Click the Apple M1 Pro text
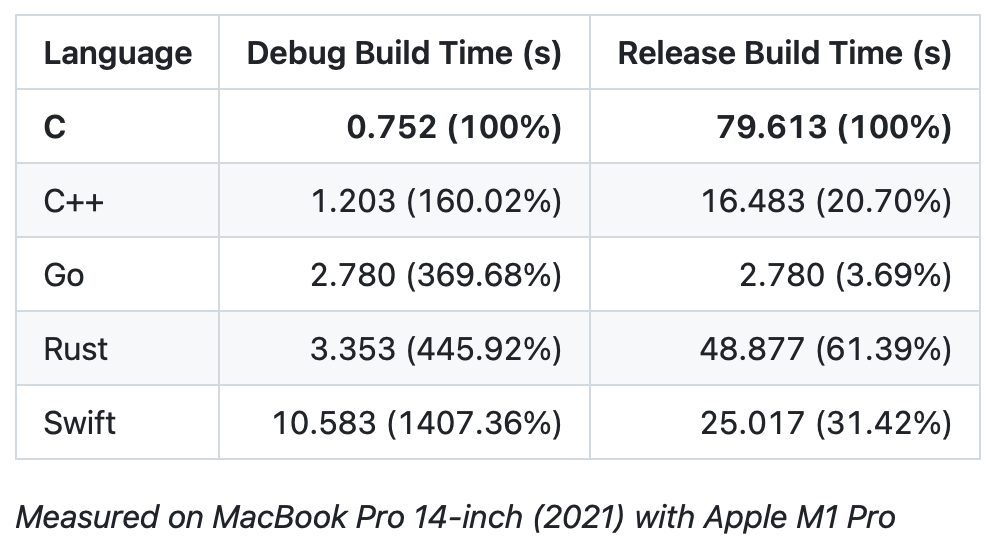1002x552 pixels. click(x=801, y=517)
